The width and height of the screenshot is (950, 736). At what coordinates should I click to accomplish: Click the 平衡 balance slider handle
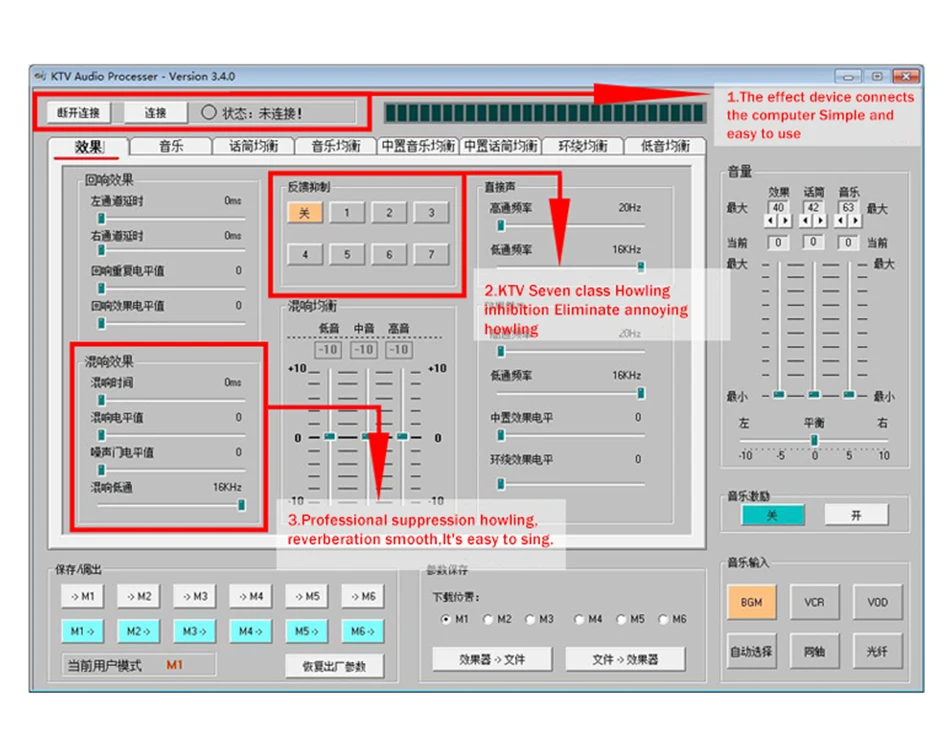pyautogui.click(x=814, y=440)
